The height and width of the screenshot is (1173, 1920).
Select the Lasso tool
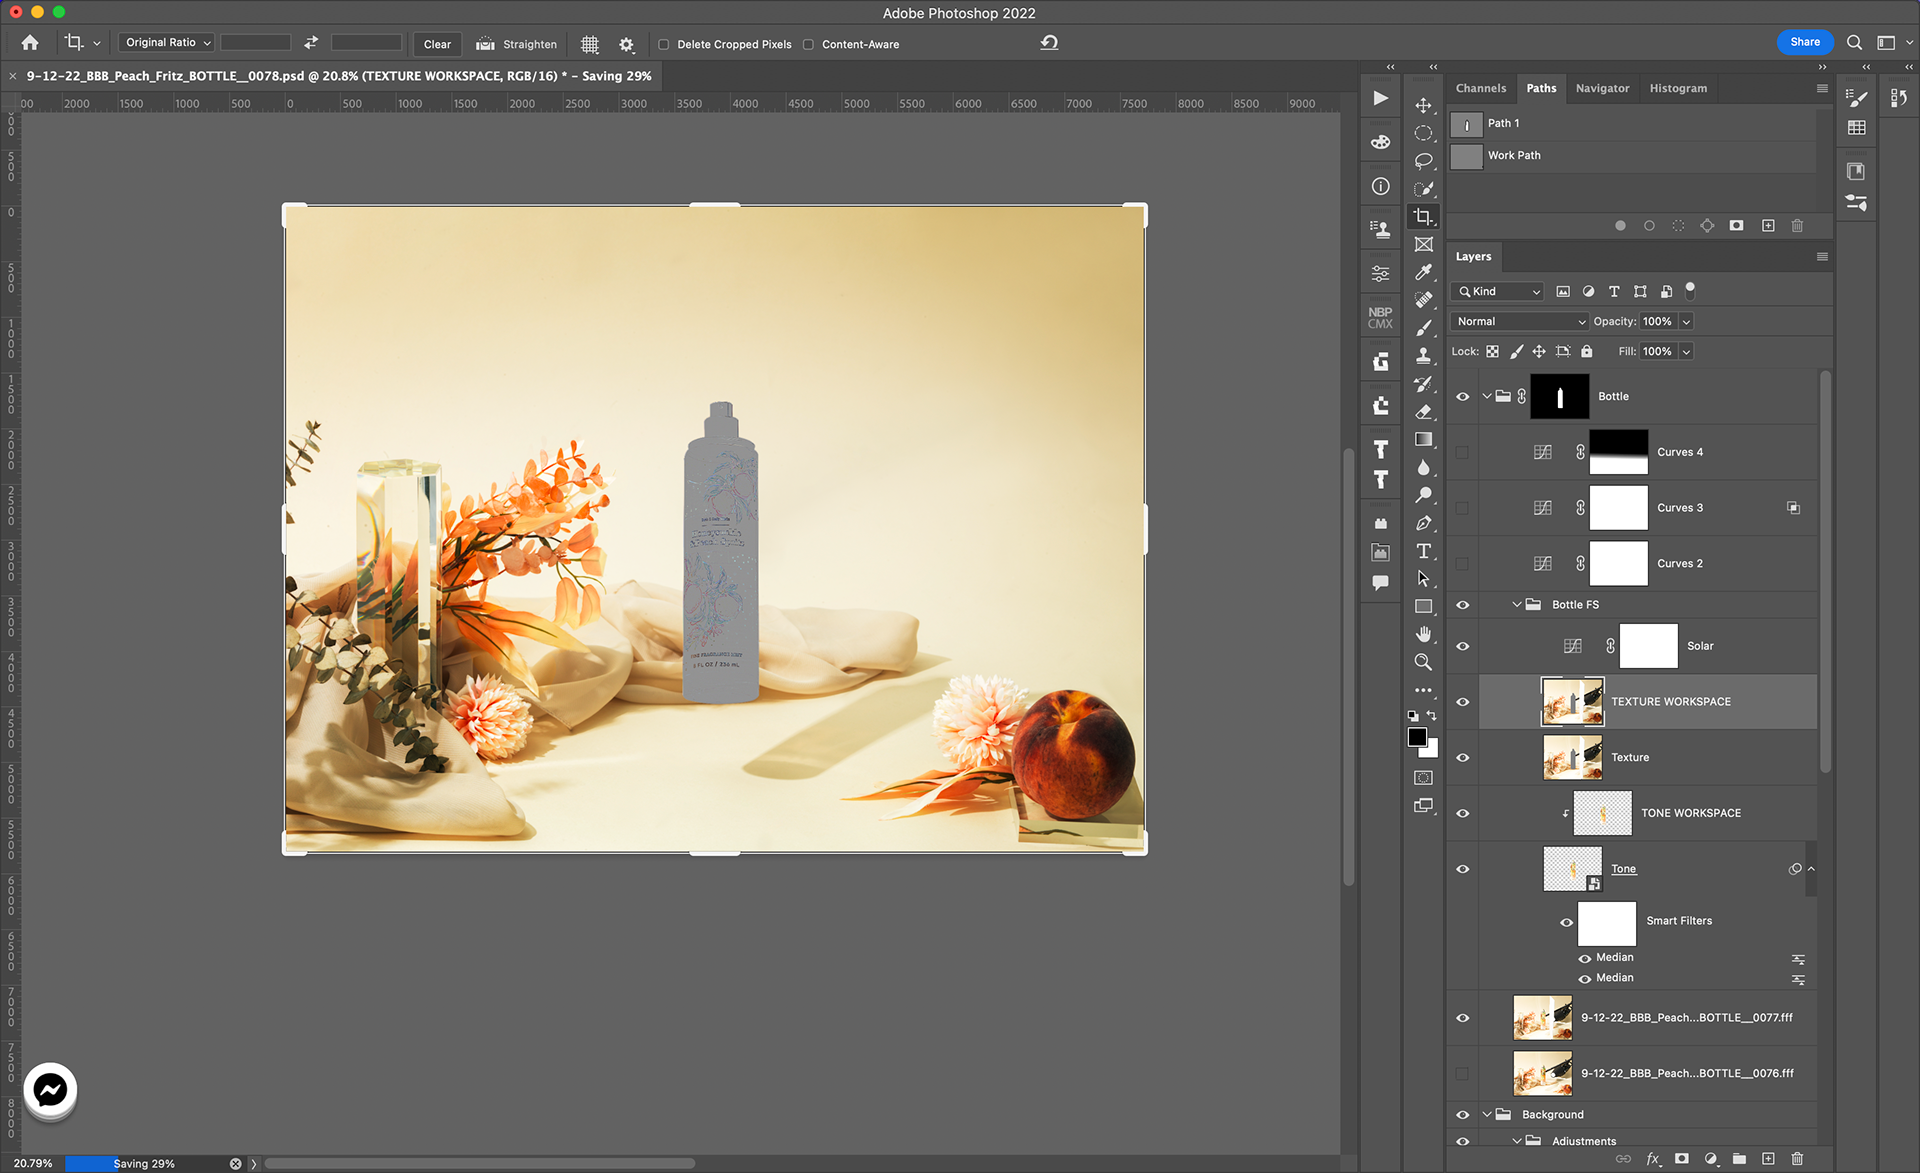pos(1423,161)
